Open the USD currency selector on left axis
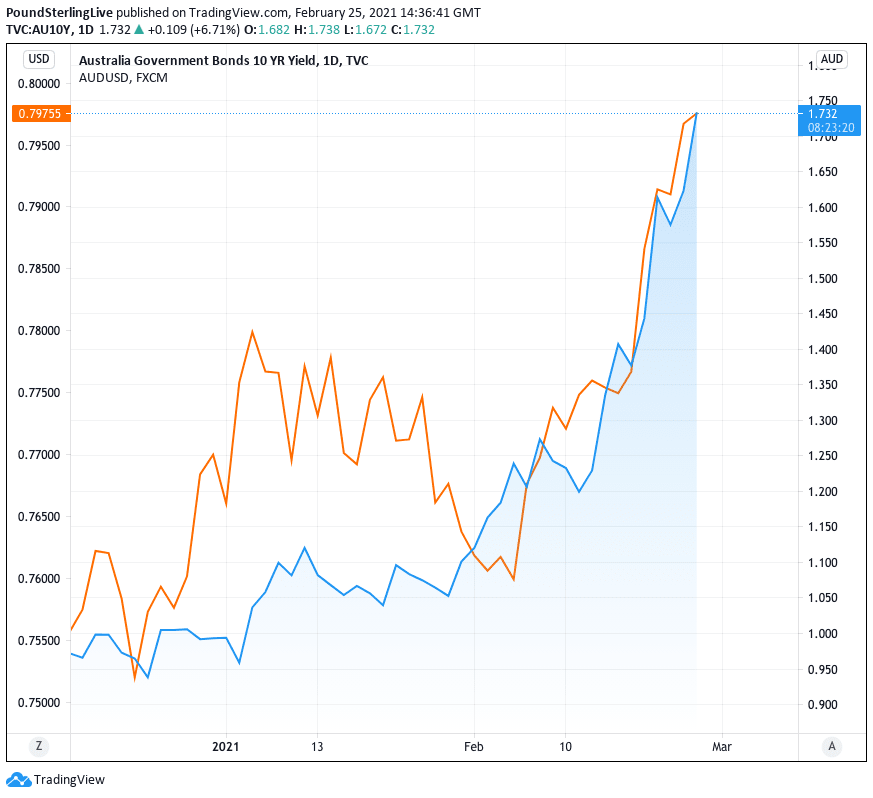This screenshot has height=798, width=873. point(39,59)
